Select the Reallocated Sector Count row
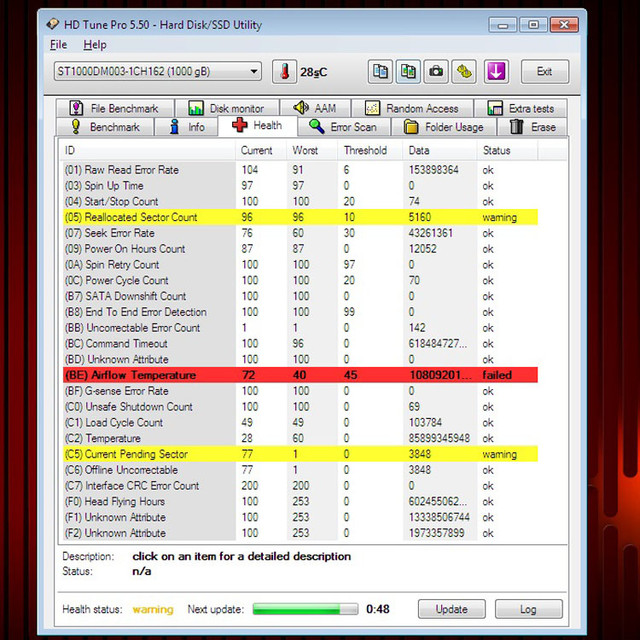The width and height of the screenshot is (640, 640). (300, 217)
